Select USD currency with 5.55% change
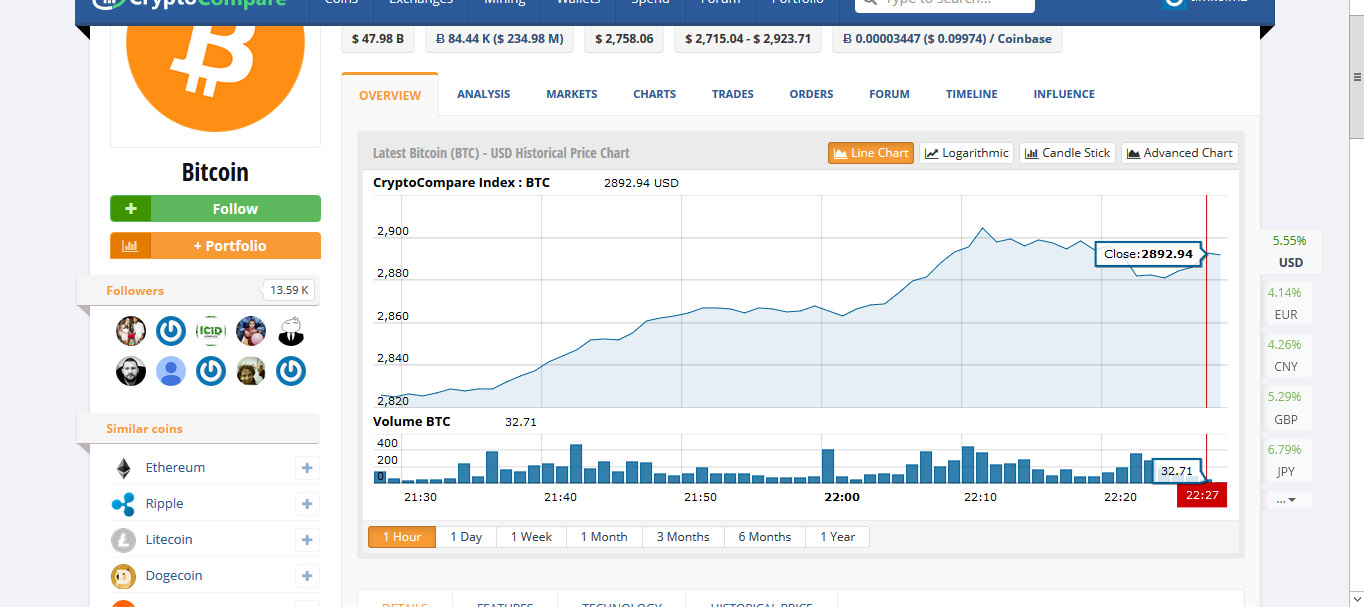The width and height of the screenshot is (1364, 607). point(1290,252)
